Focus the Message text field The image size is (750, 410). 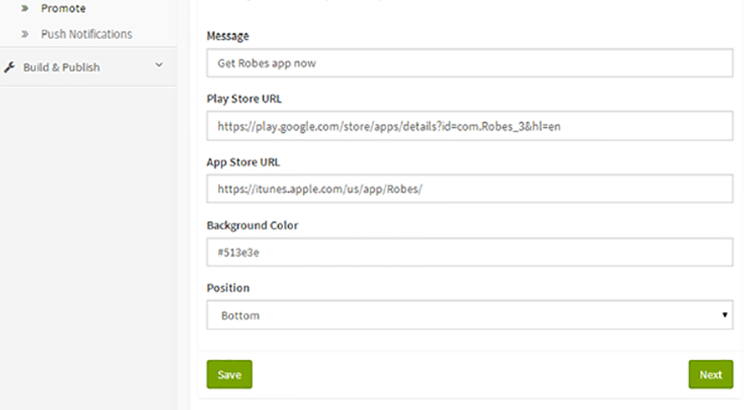(468, 63)
